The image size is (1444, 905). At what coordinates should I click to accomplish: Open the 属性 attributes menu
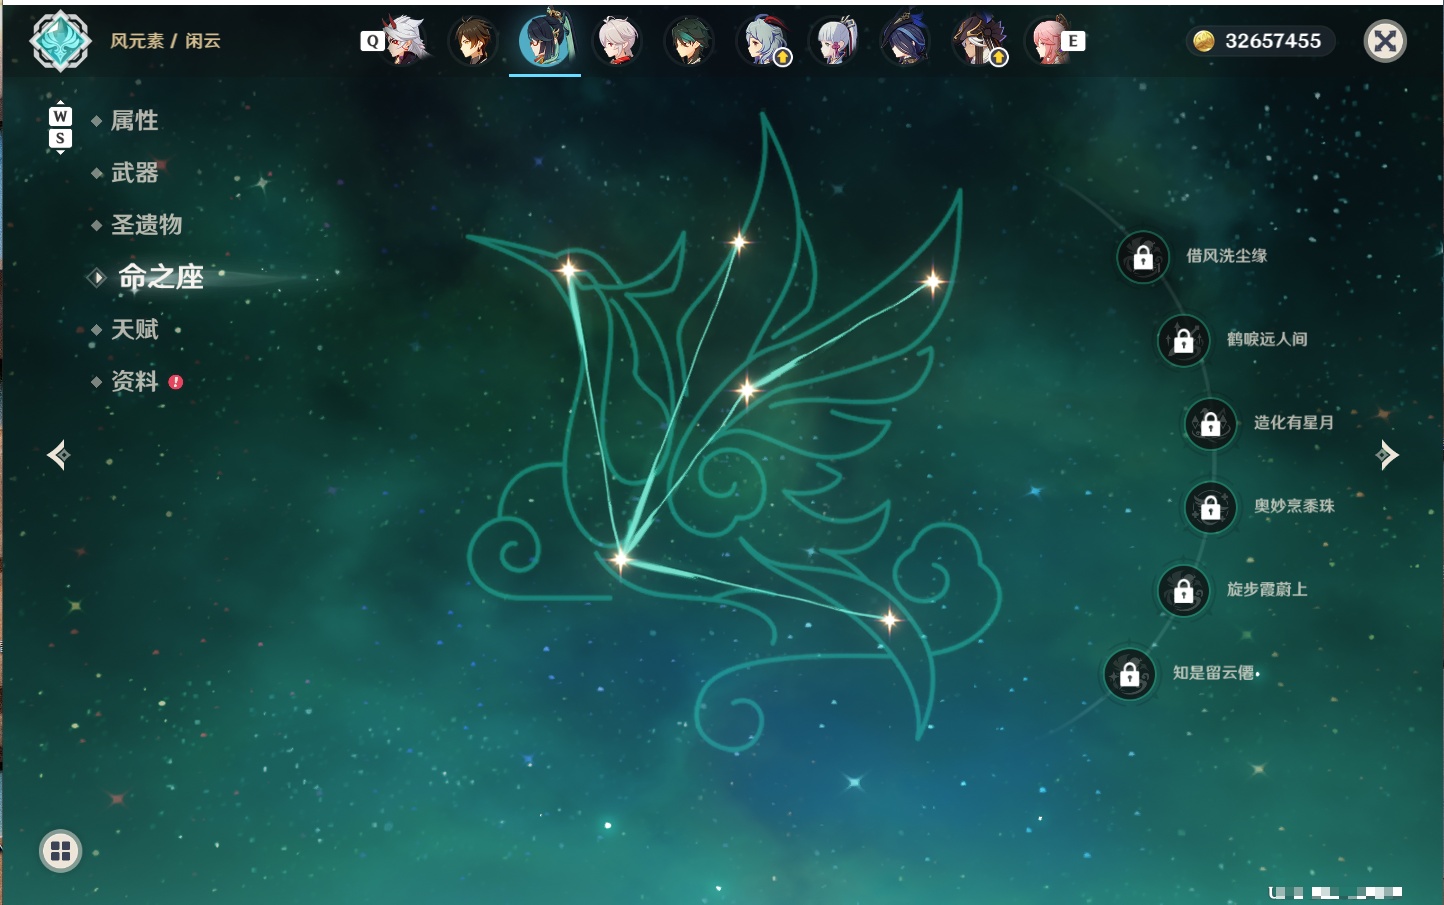tap(134, 121)
